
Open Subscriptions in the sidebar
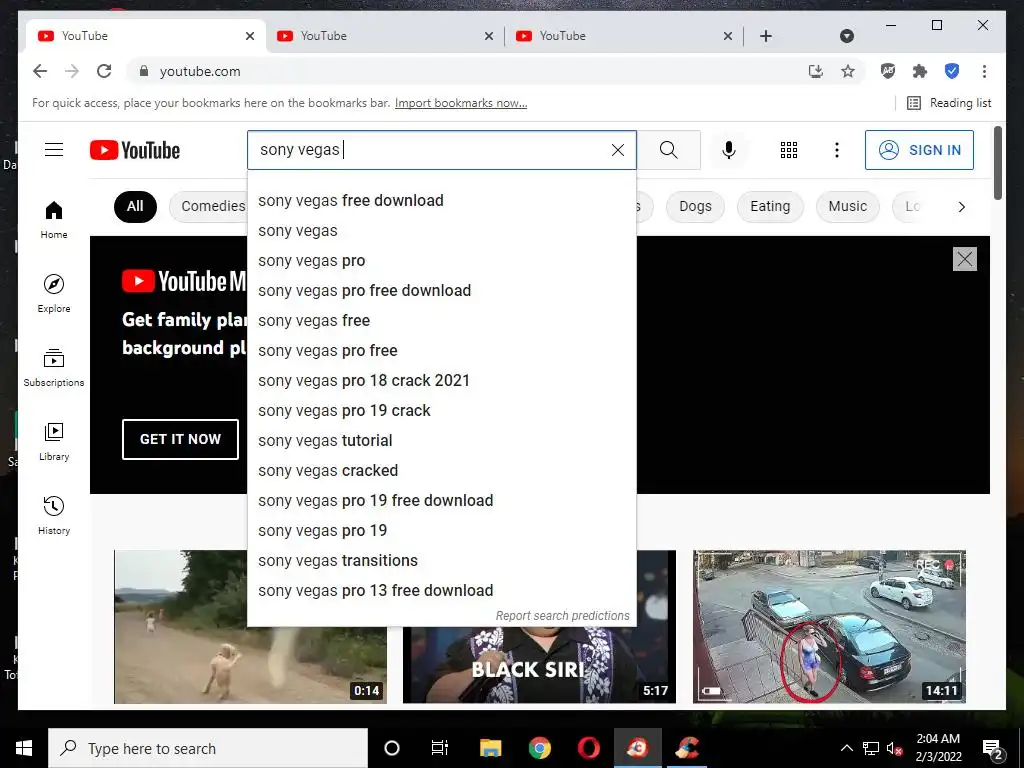(x=54, y=368)
